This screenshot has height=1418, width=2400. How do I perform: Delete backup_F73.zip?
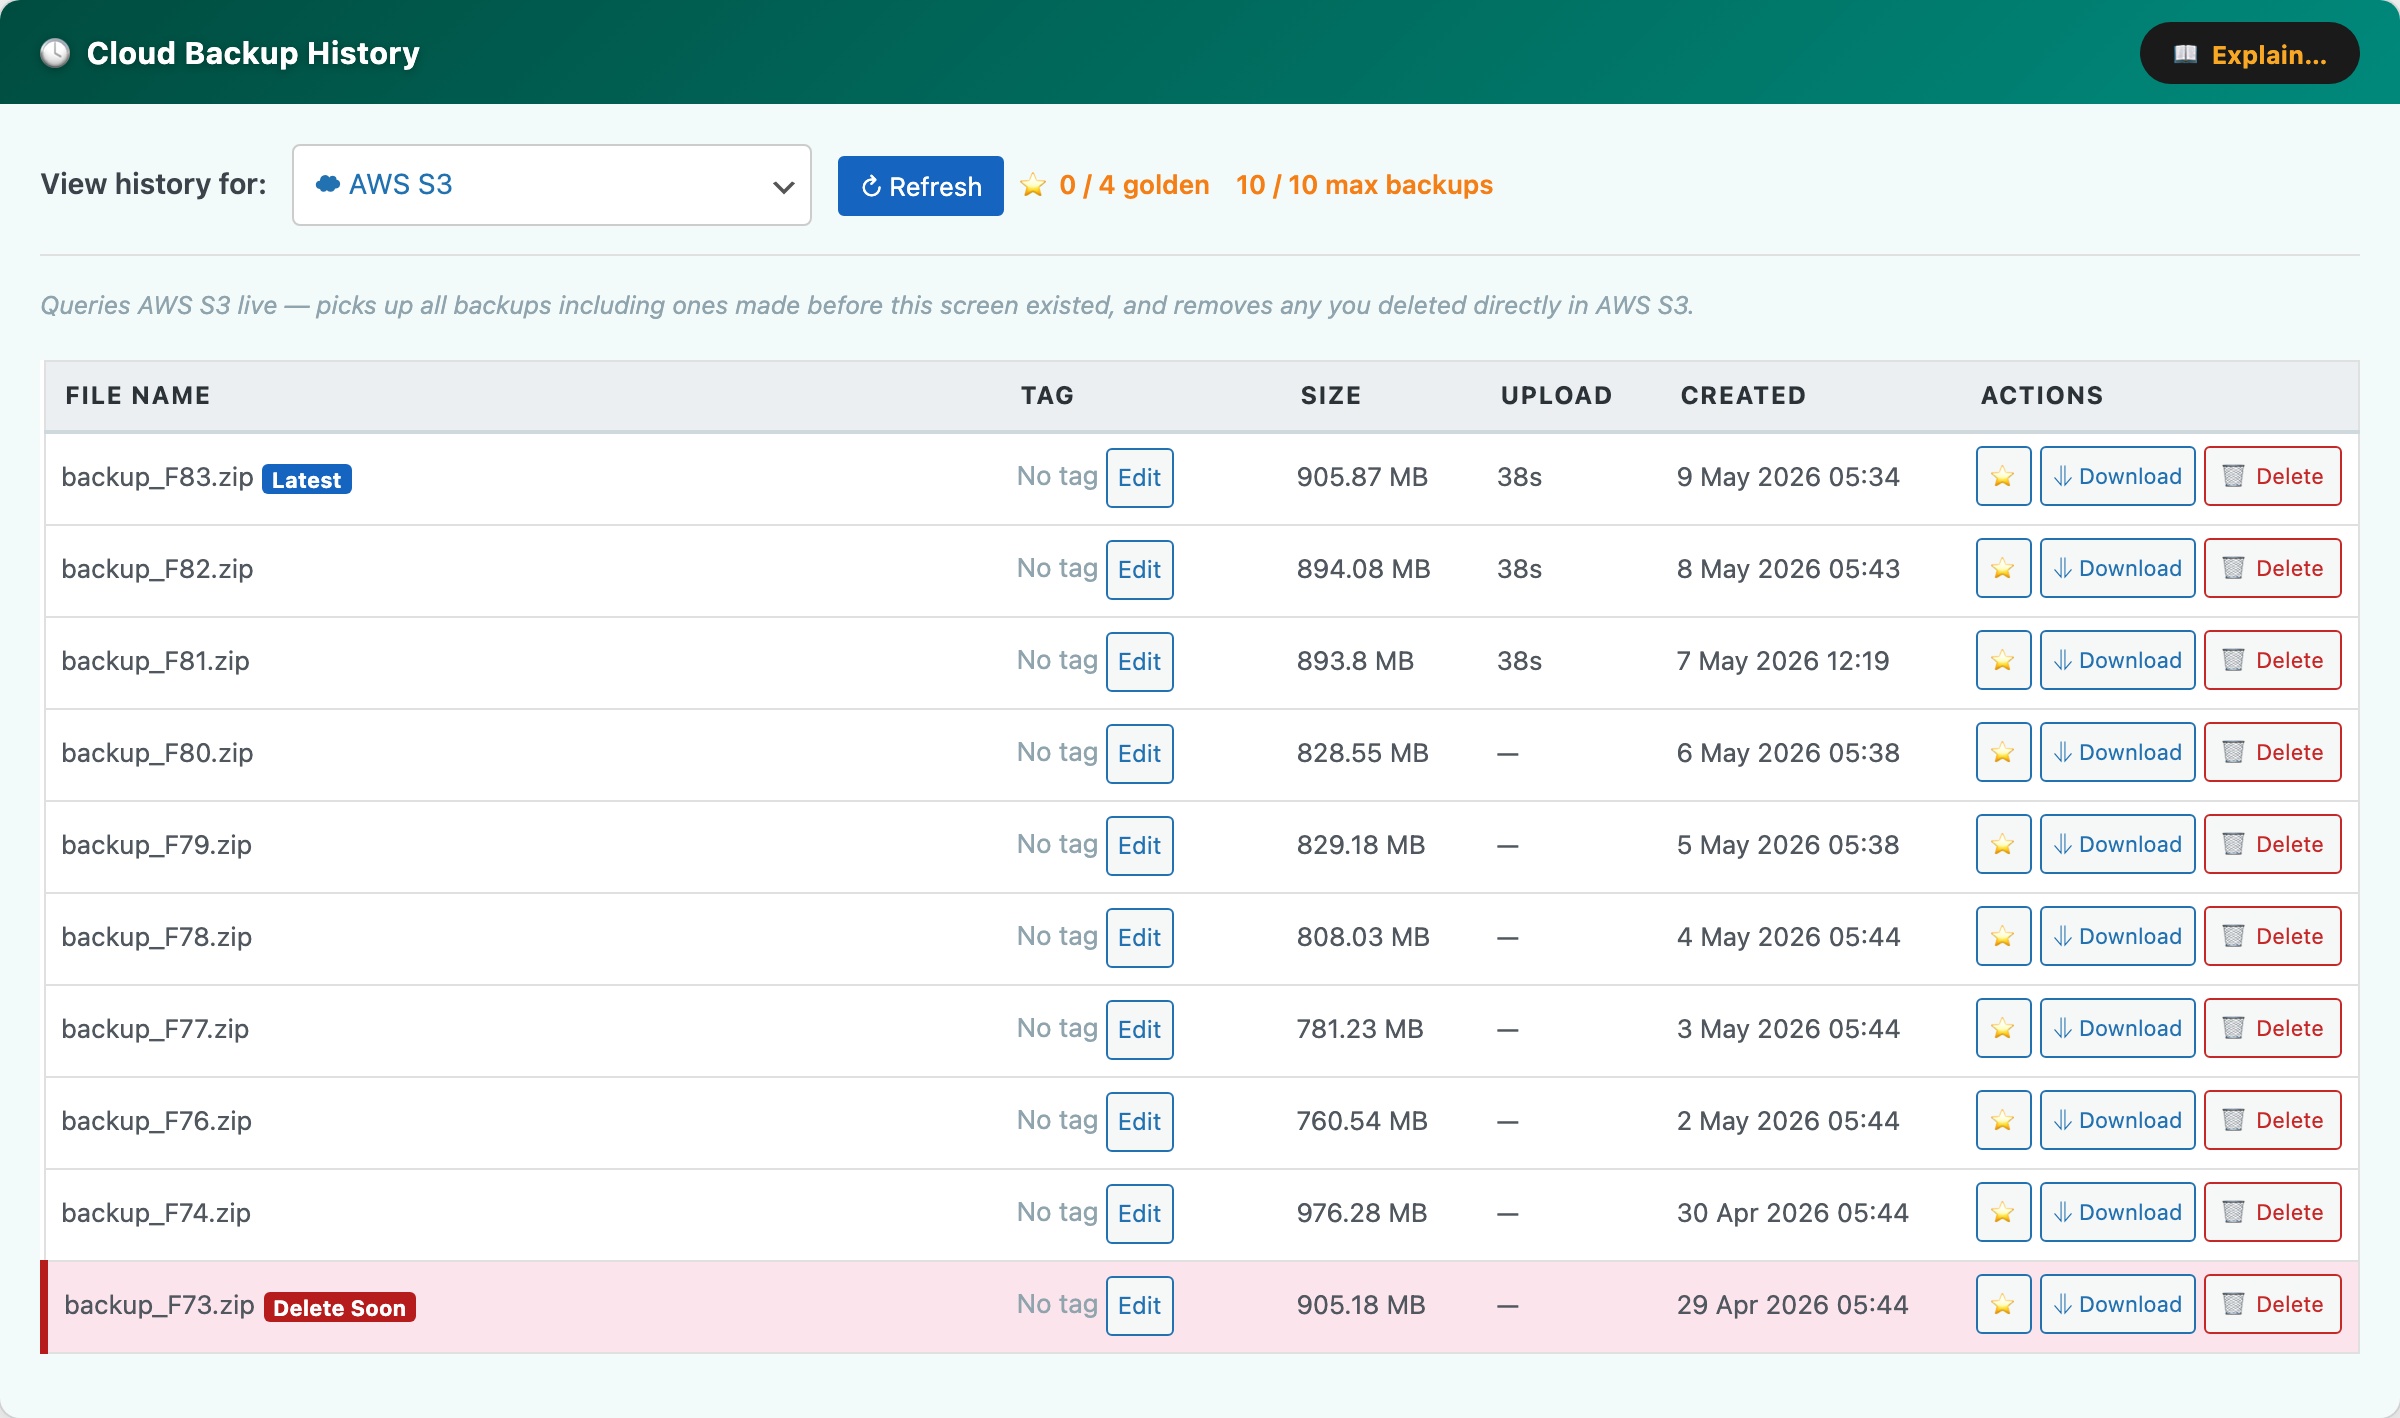[x=2273, y=1305]
